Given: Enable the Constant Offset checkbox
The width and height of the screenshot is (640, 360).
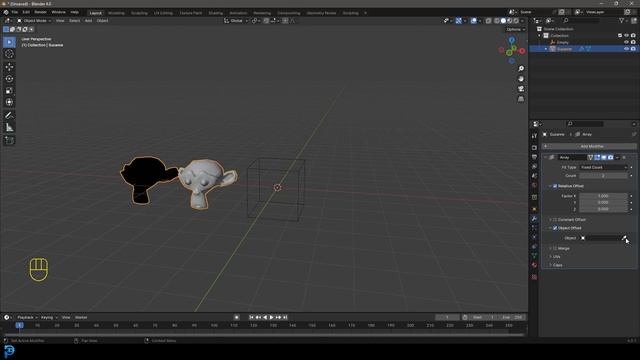Looking at the screenshot, I should pos(555,220).
